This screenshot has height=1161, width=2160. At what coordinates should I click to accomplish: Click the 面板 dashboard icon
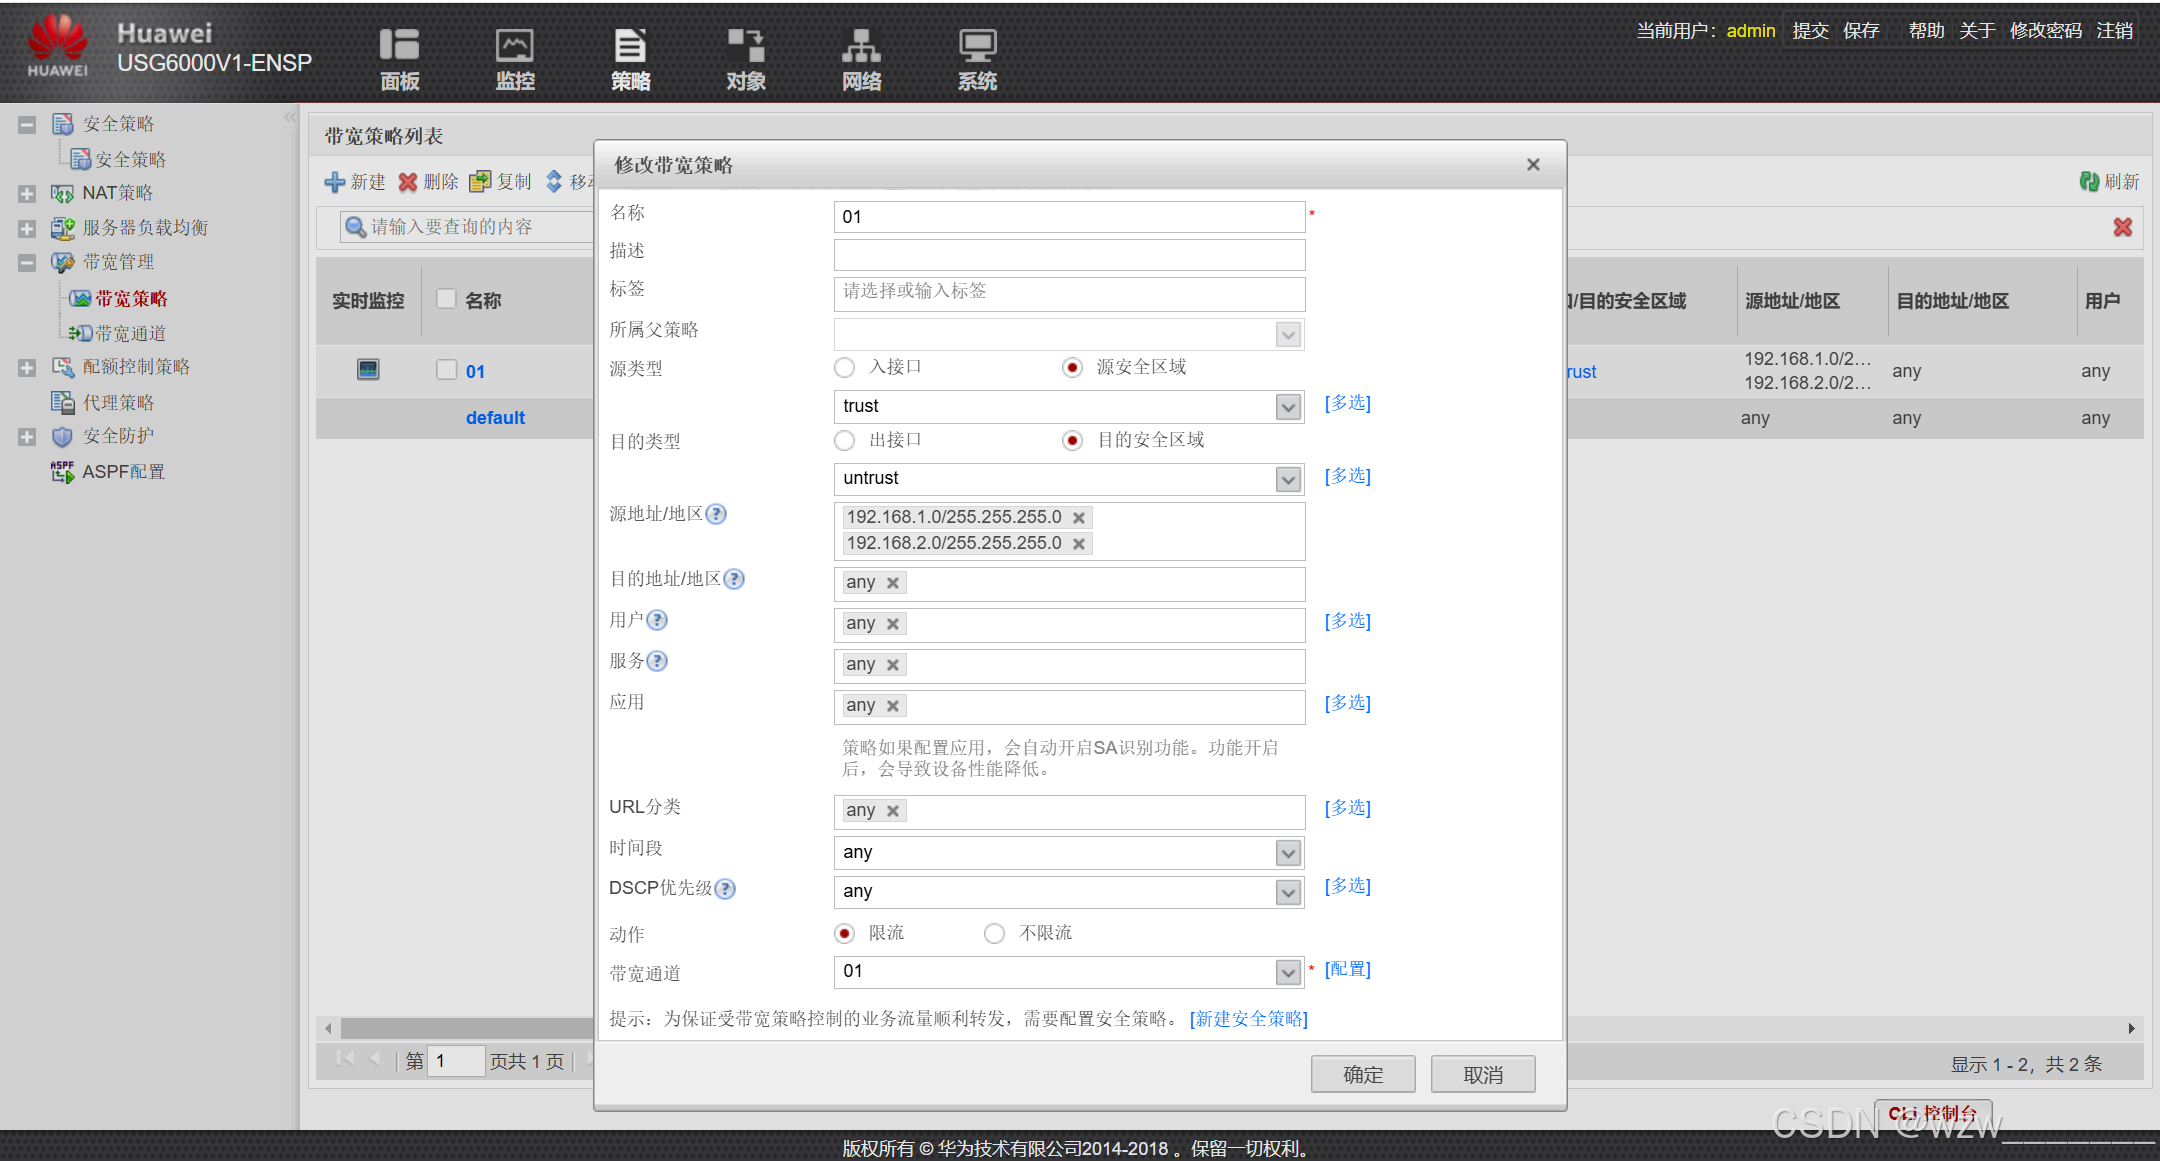tap(399, 46)
